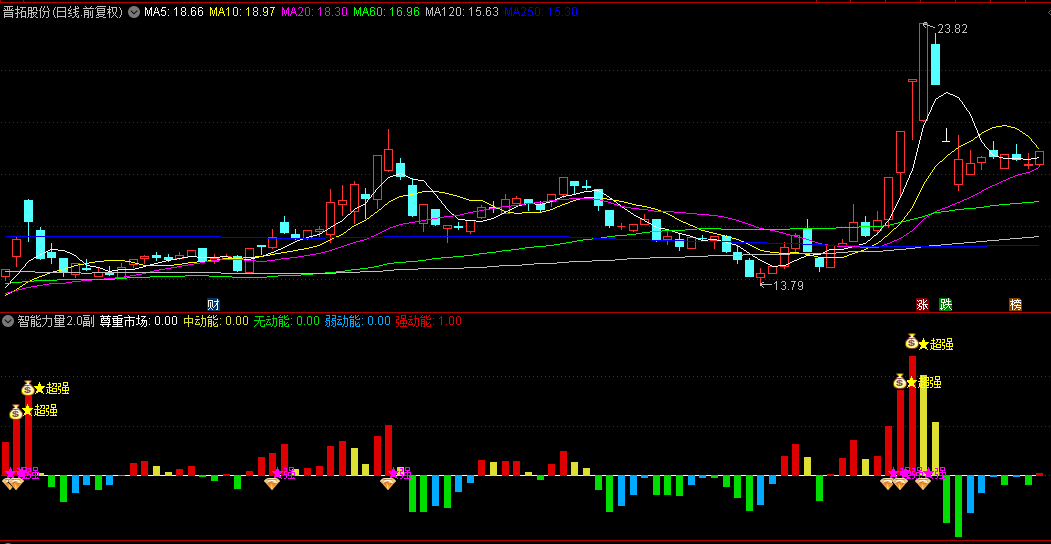Screen dimensions: 1051x544
Task: Click the blue 弱动能: 0.00 value
Action: (x=357, y=321)
